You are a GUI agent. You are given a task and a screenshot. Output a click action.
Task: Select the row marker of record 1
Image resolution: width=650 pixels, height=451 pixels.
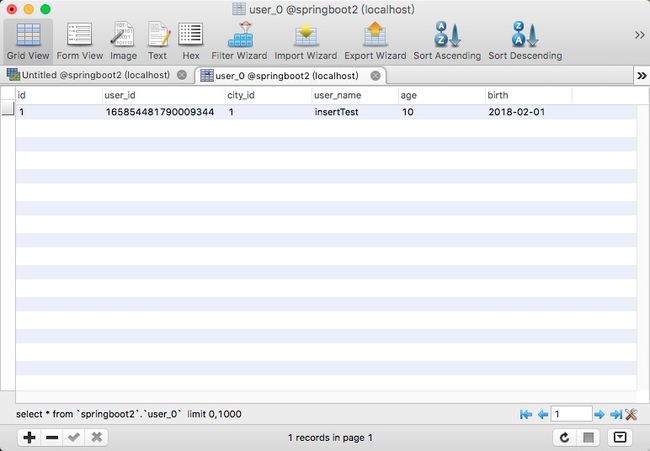tap(7, 109)
